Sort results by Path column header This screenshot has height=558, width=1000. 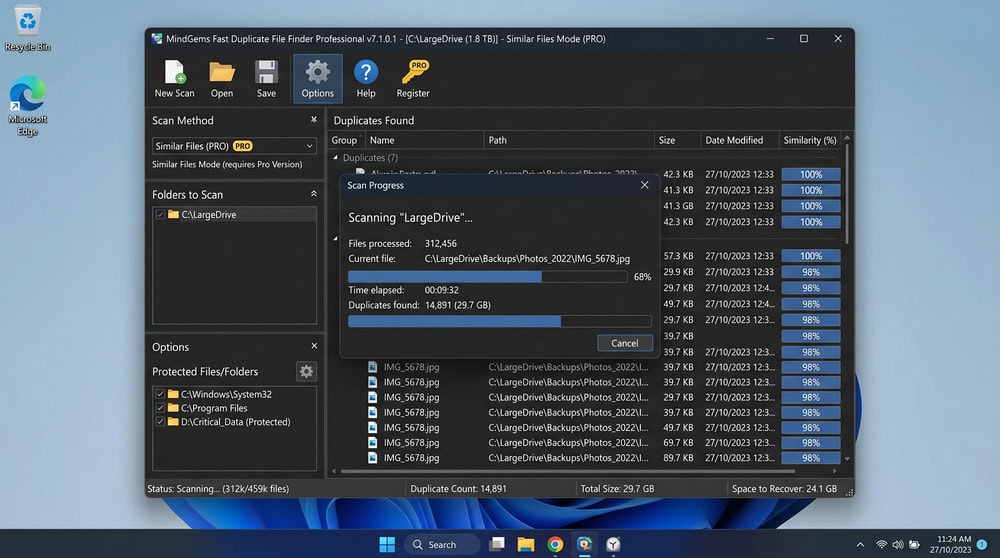569,140
